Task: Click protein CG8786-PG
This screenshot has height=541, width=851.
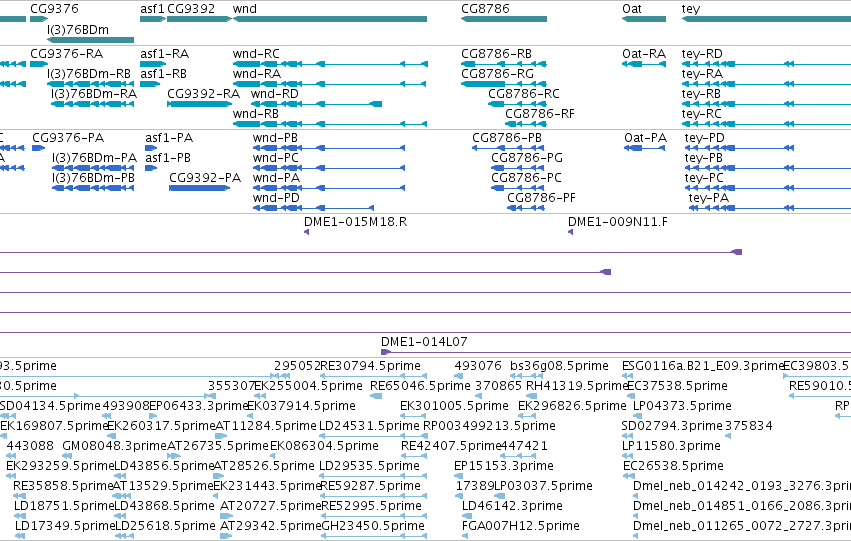Action: tap(527, 158)
